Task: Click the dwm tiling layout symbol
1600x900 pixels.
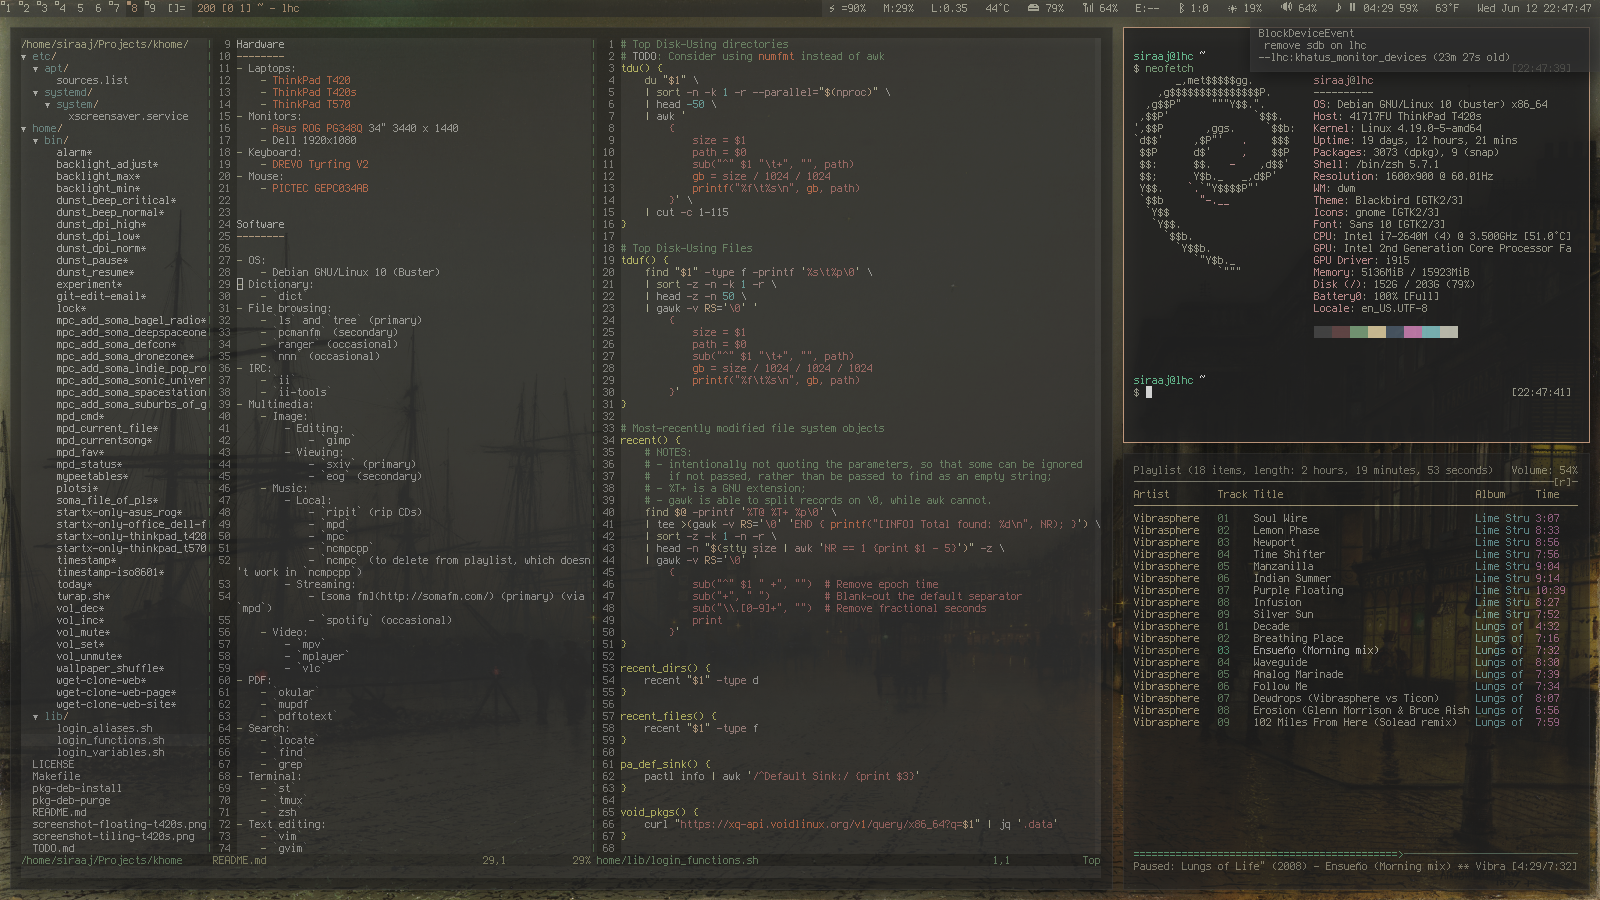Action: point(176,8)
